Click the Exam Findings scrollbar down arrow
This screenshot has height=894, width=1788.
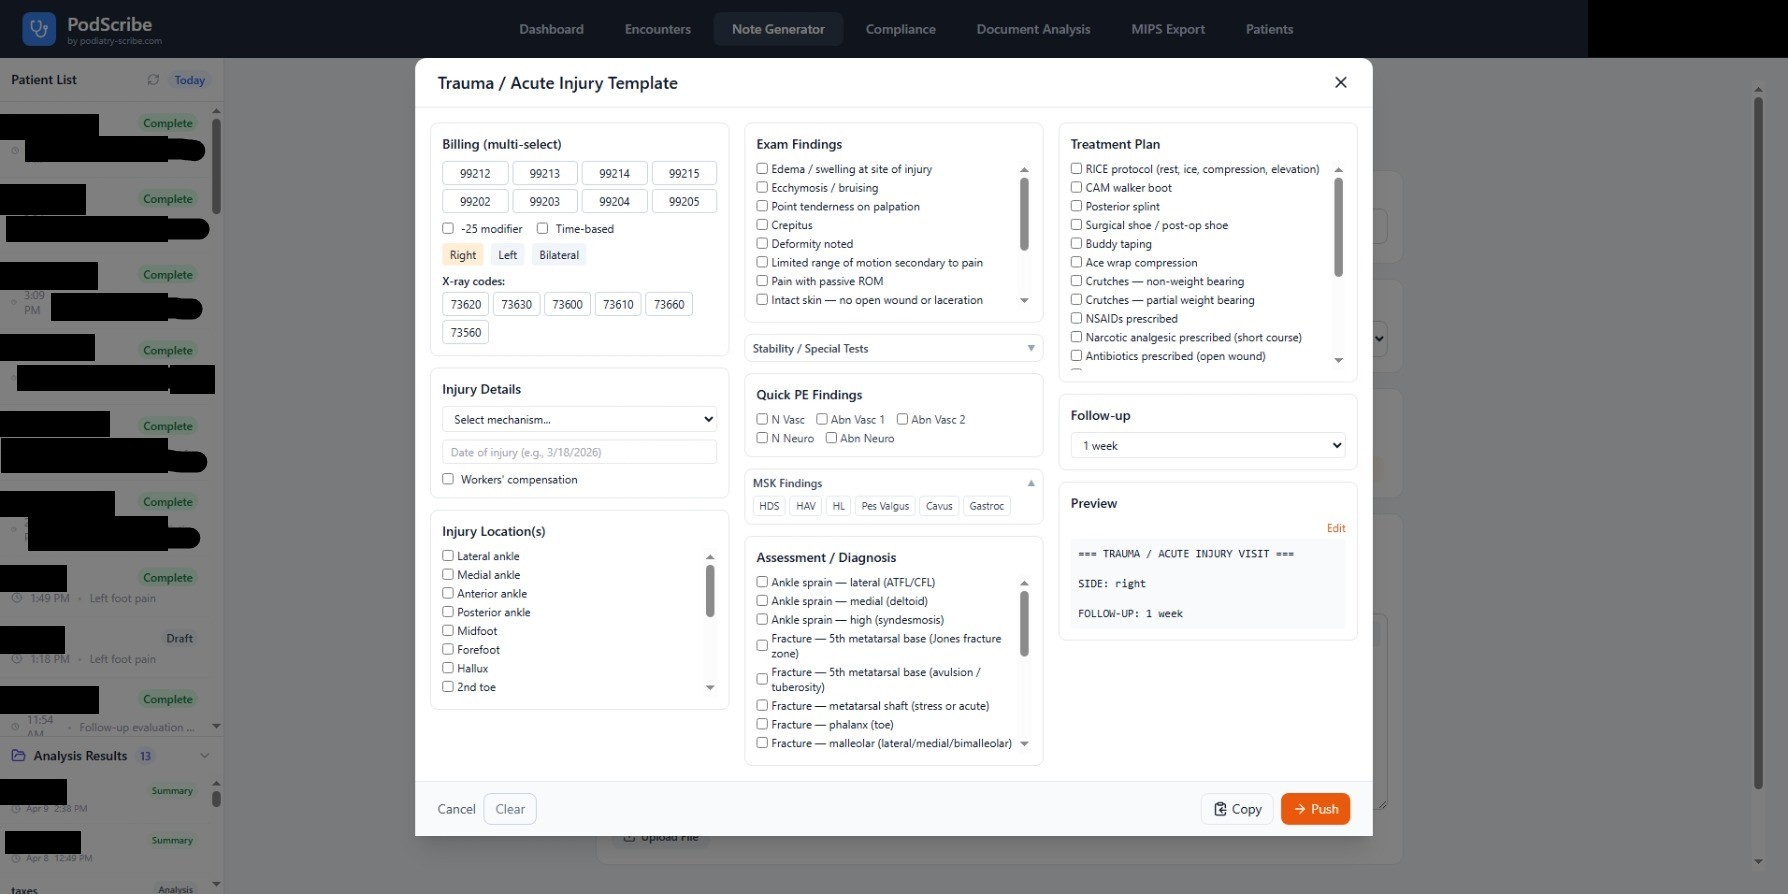(1024, 300)
